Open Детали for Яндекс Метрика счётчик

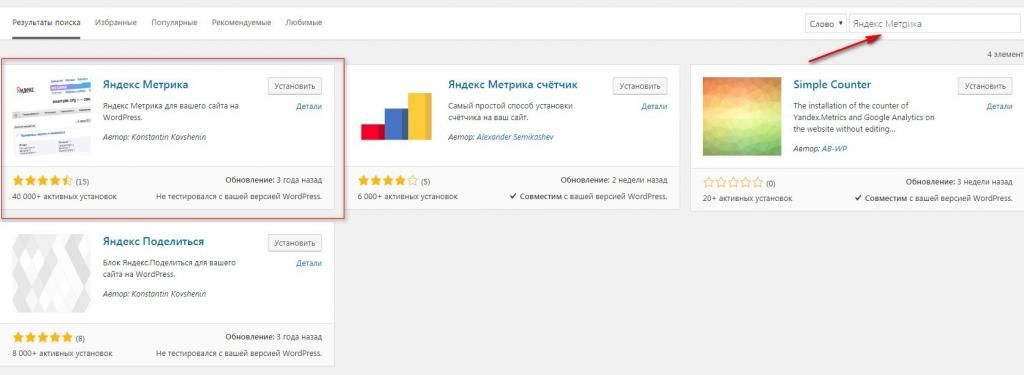click(654, 106)
